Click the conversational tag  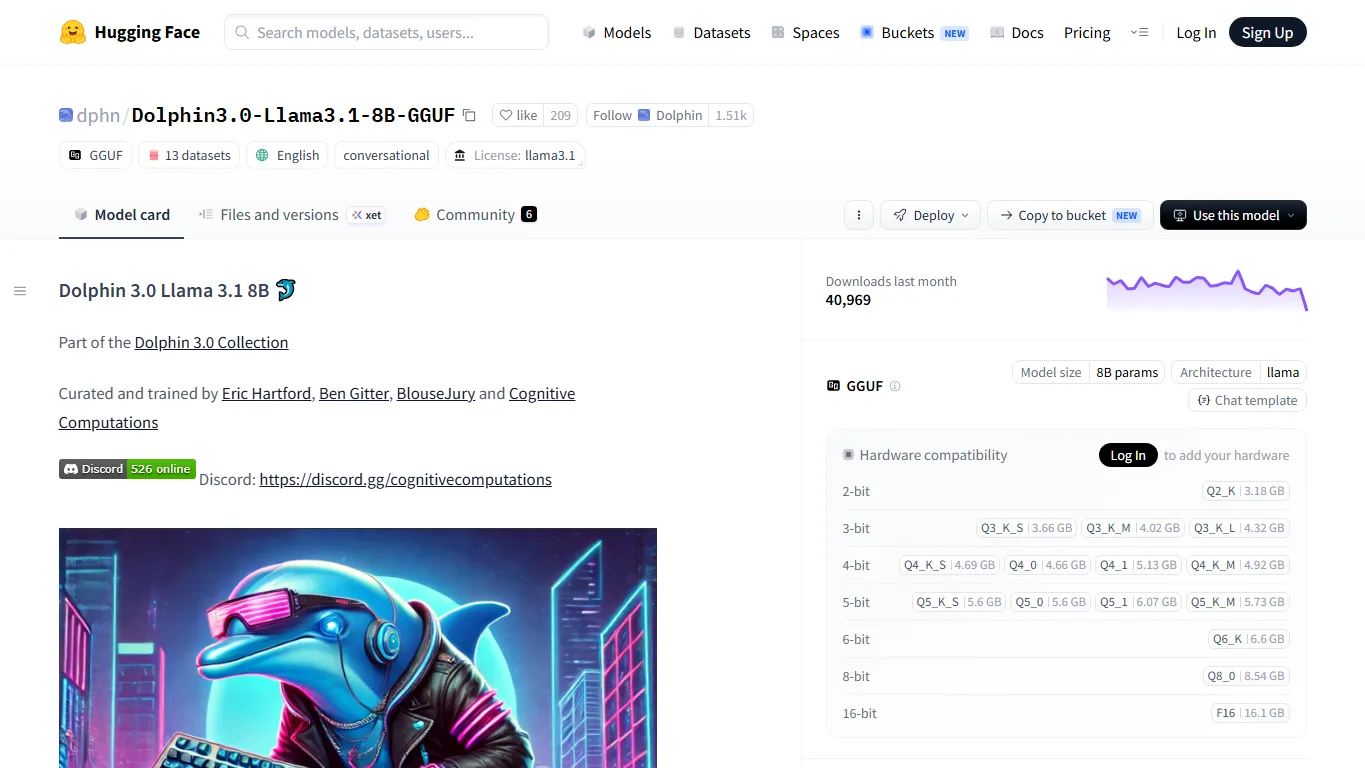pos(386,155)
